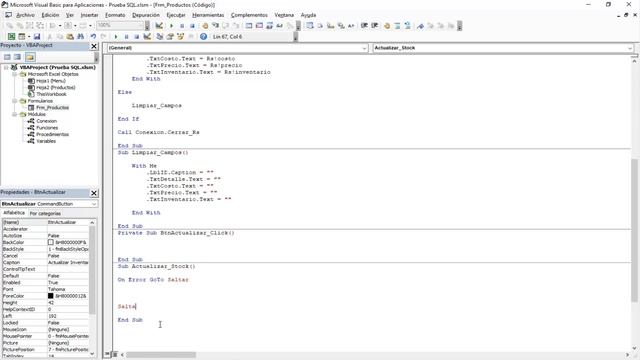The height and width of the screenshot is (360, 640).
Task: Open the Herramientas menu
Action: (208, 15)
